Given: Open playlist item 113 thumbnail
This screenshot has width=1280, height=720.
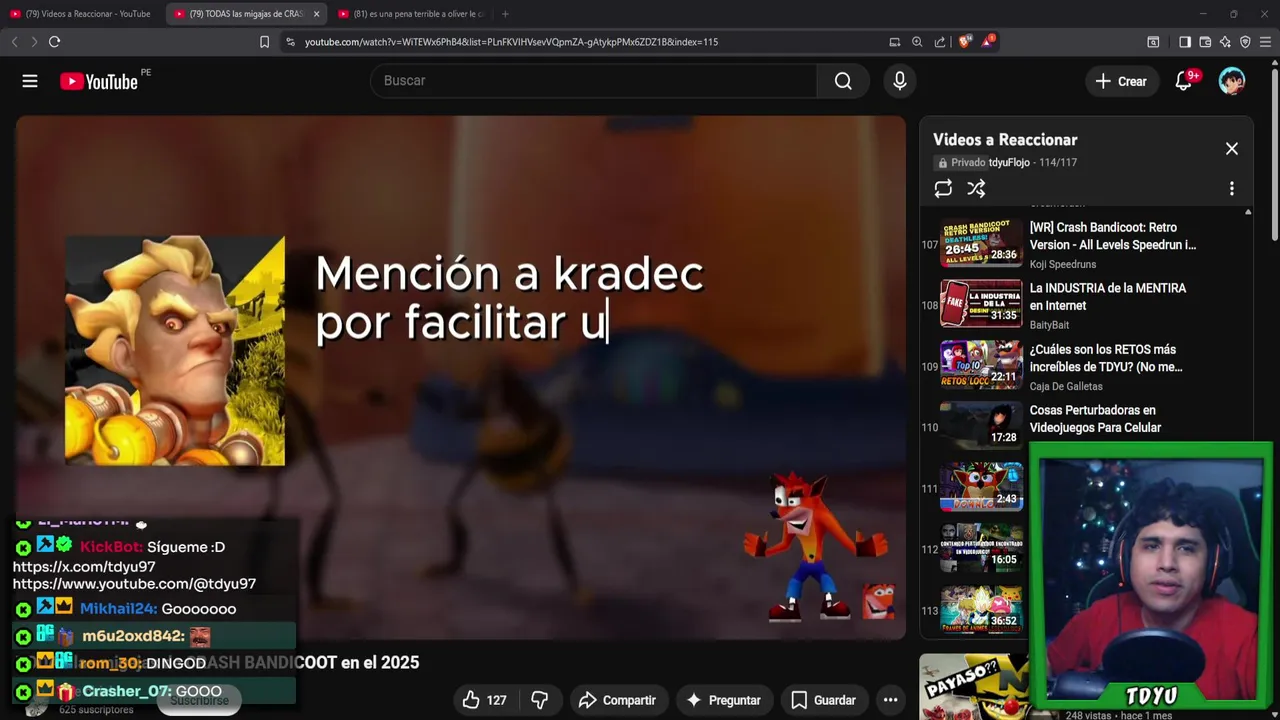Looking at the screenshot, I should 981,609.
